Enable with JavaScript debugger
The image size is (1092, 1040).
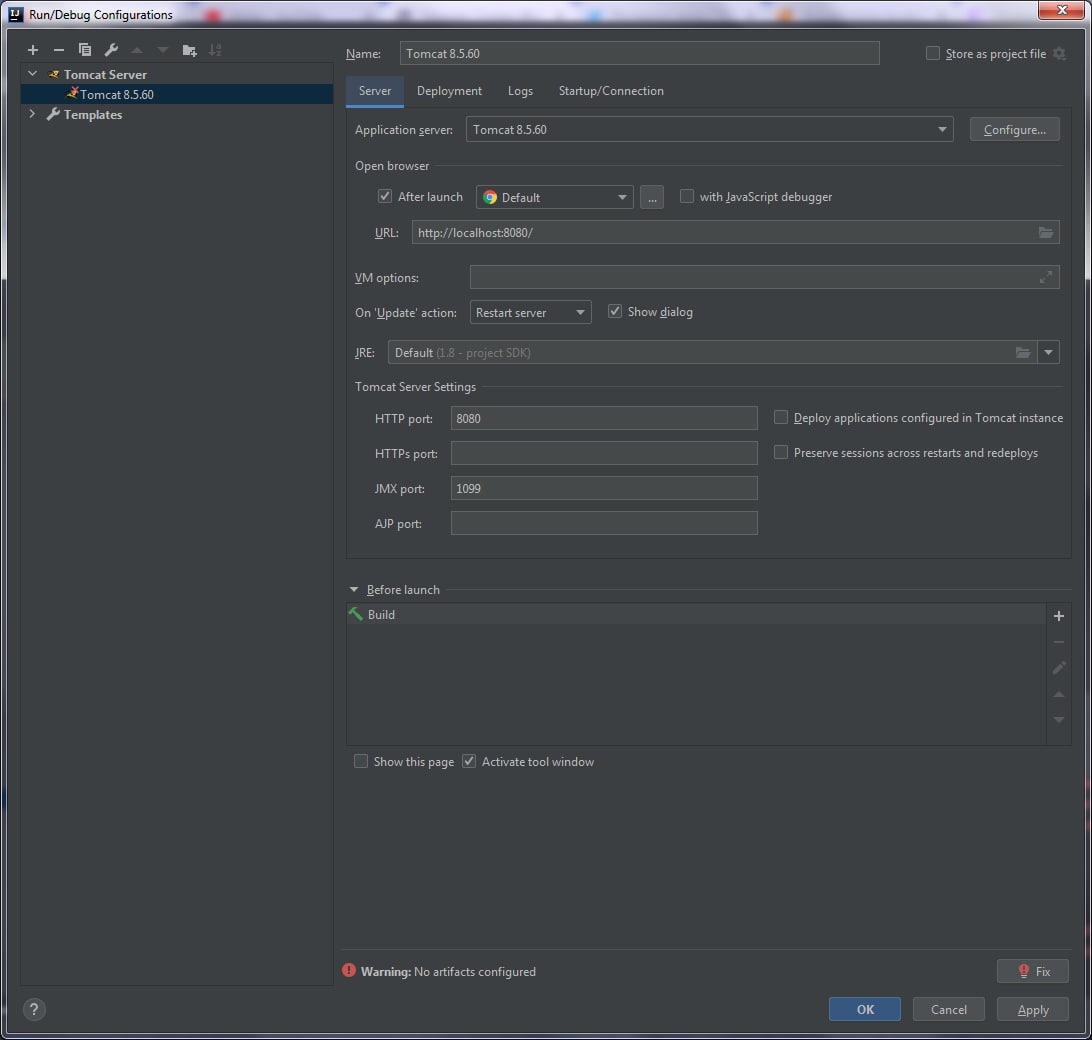[x=687, y=196]
